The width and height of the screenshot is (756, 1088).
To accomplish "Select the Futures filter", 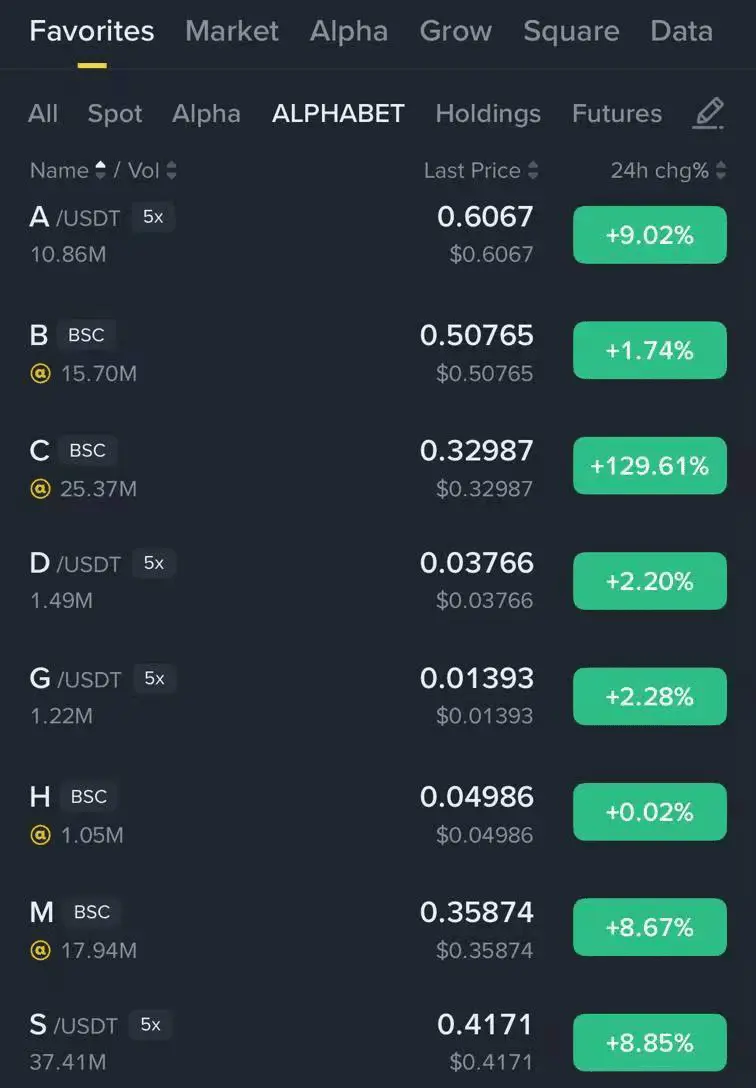I will point(617,114).
